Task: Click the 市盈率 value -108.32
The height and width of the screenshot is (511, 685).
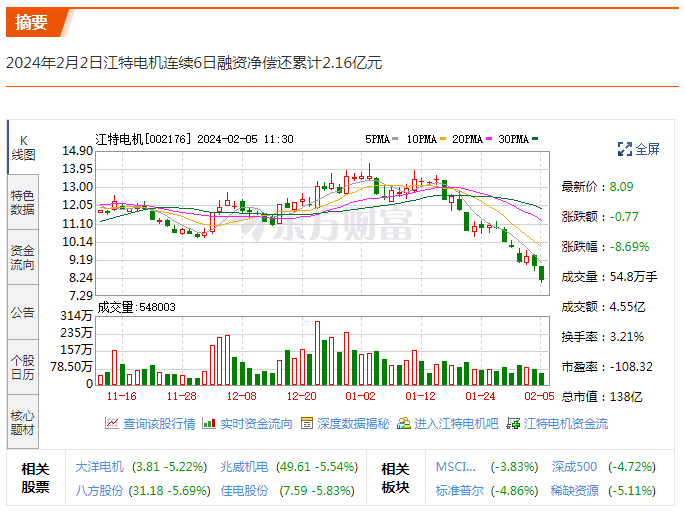Action: click(x=631, y=366)
